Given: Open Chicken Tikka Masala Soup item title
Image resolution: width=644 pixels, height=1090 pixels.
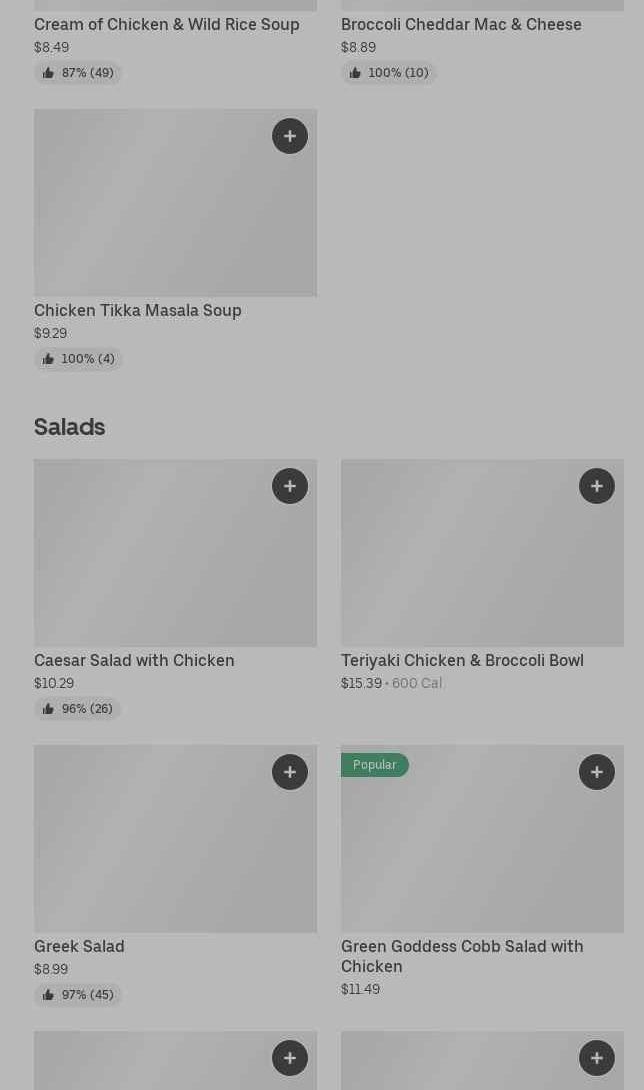Looking at the screenshot, I should [x=138, y=310].
